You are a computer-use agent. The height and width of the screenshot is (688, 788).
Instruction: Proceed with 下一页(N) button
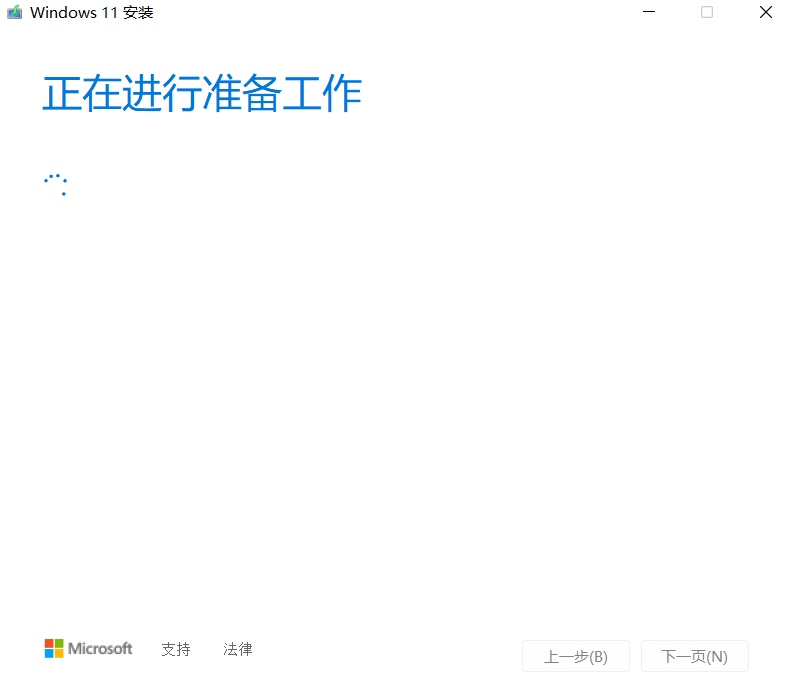pyautogui.click(x=695, y=656)
